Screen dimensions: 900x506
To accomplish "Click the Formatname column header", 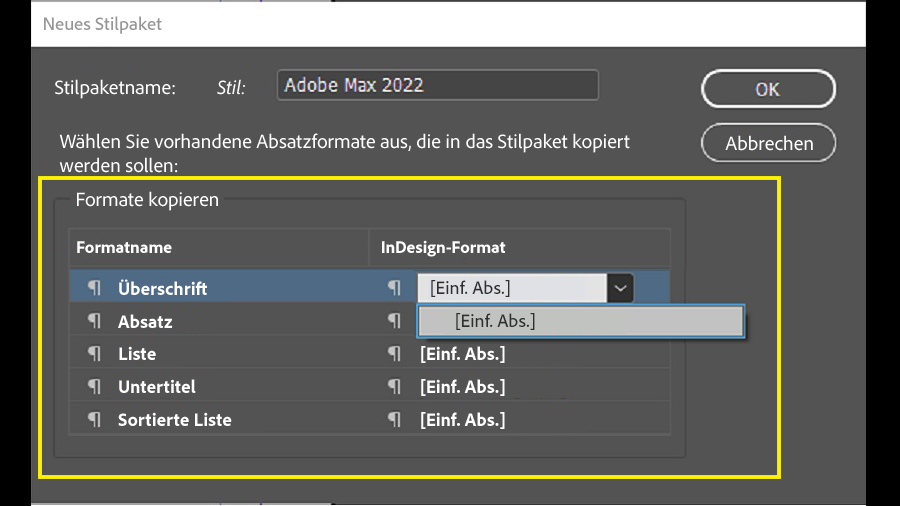I will [124, 247].
